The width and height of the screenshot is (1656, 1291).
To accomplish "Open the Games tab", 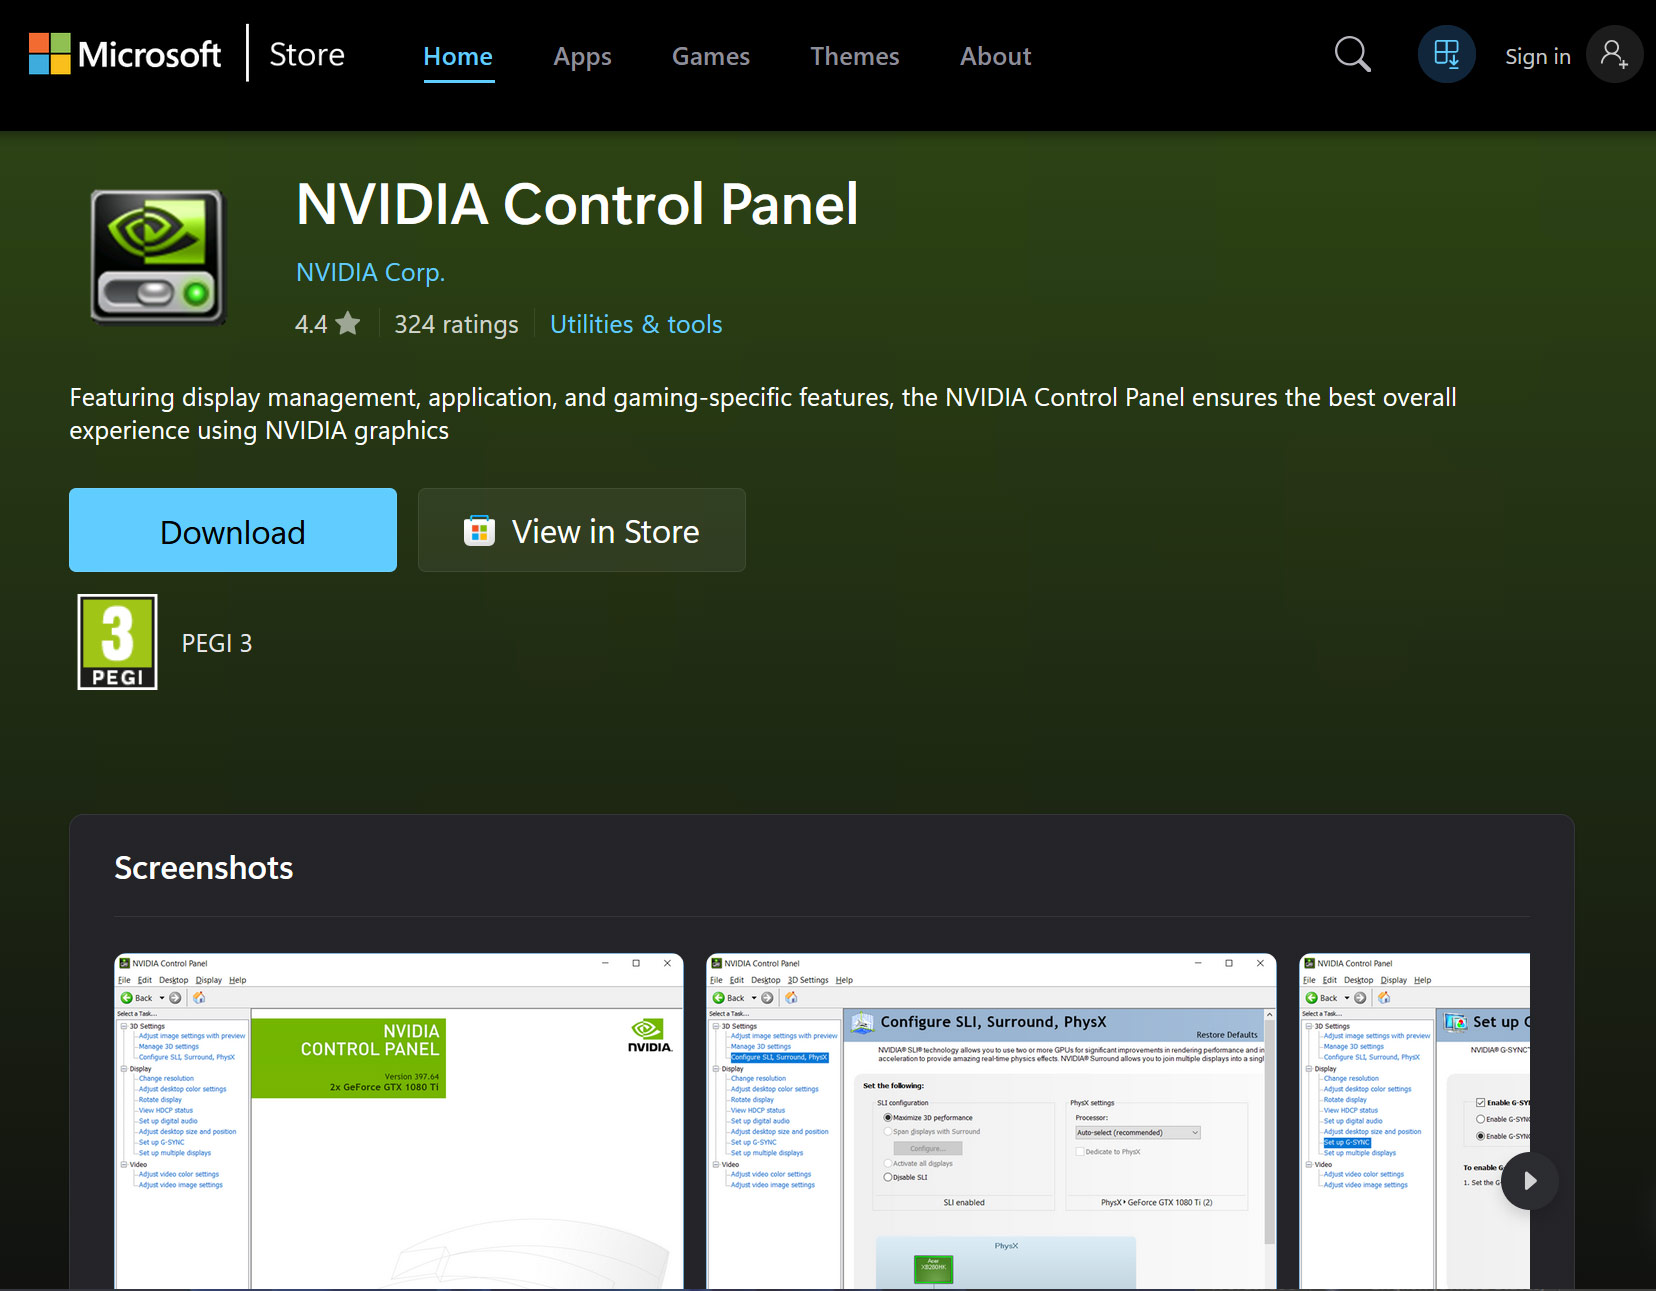I will click(x=711, y=57).
